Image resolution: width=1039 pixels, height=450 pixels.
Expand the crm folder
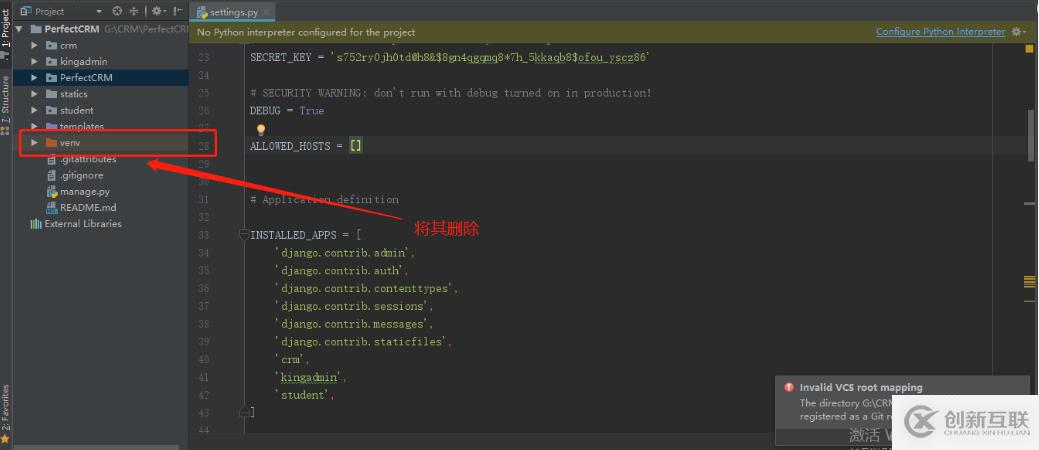point(34,46)
